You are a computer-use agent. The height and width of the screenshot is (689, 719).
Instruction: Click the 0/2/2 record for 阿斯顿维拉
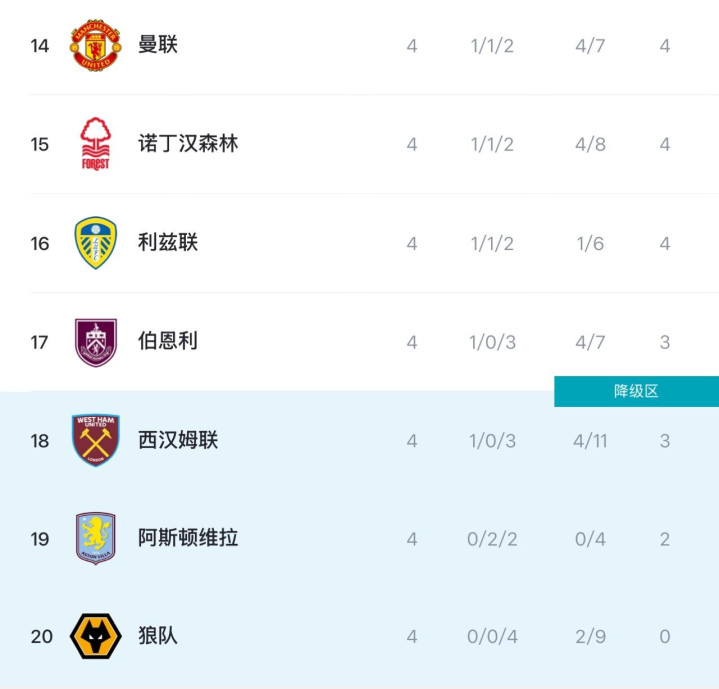click(x=492, y=539)
